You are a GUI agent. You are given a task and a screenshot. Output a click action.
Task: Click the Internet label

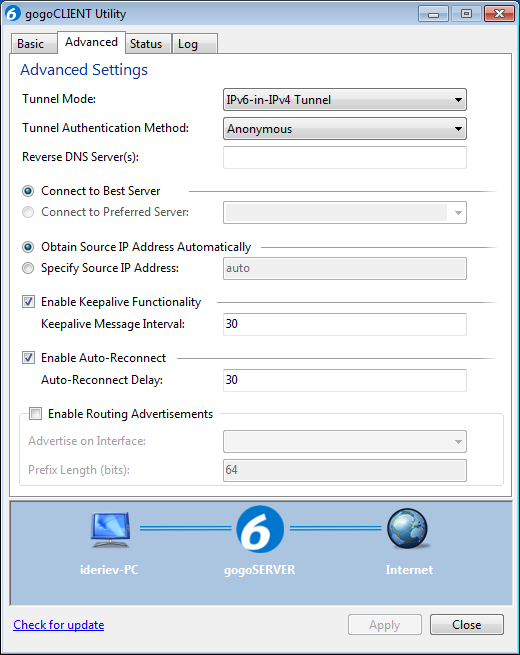(x=409, y=570)
